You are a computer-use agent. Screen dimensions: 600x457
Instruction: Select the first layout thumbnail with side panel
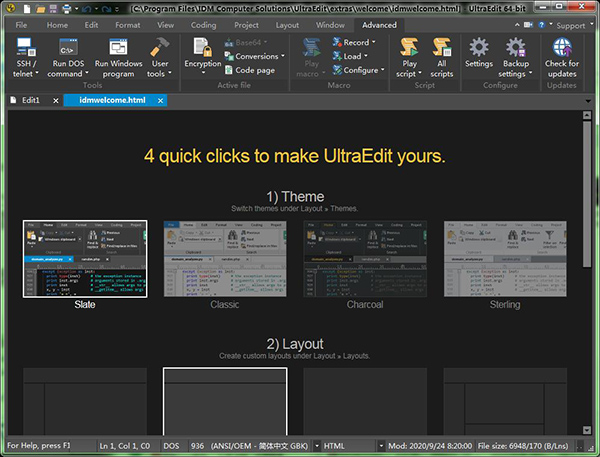pyautogui.click(x=85, y=402)
